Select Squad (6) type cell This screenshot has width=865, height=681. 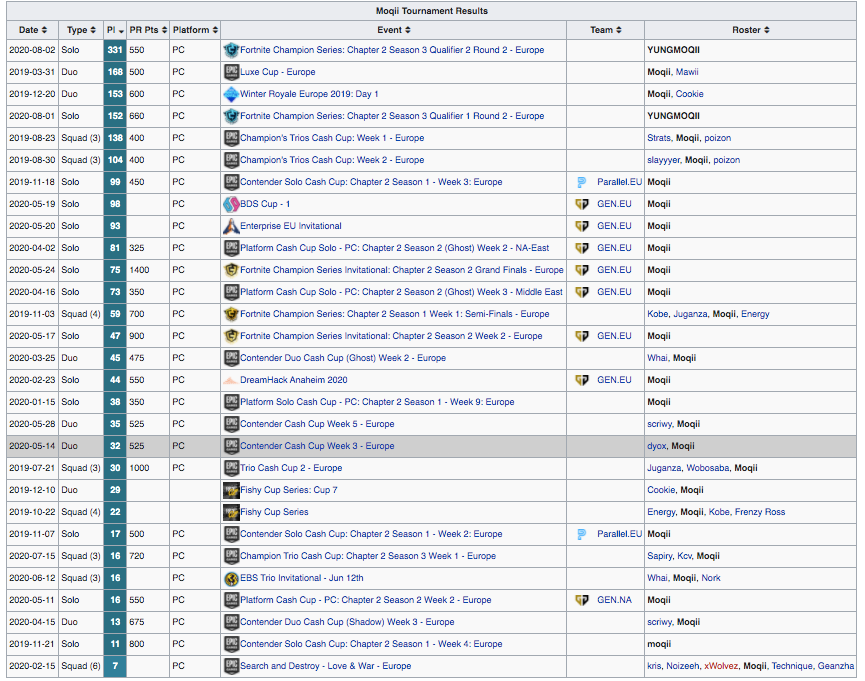click(x=81, y=666)
